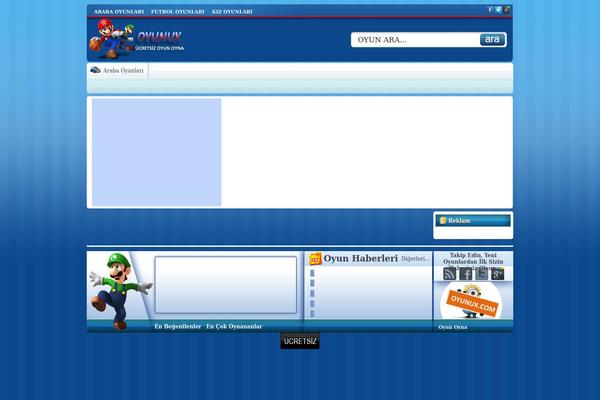Open Google Plus icon in top header bar

tap(507, 10)
